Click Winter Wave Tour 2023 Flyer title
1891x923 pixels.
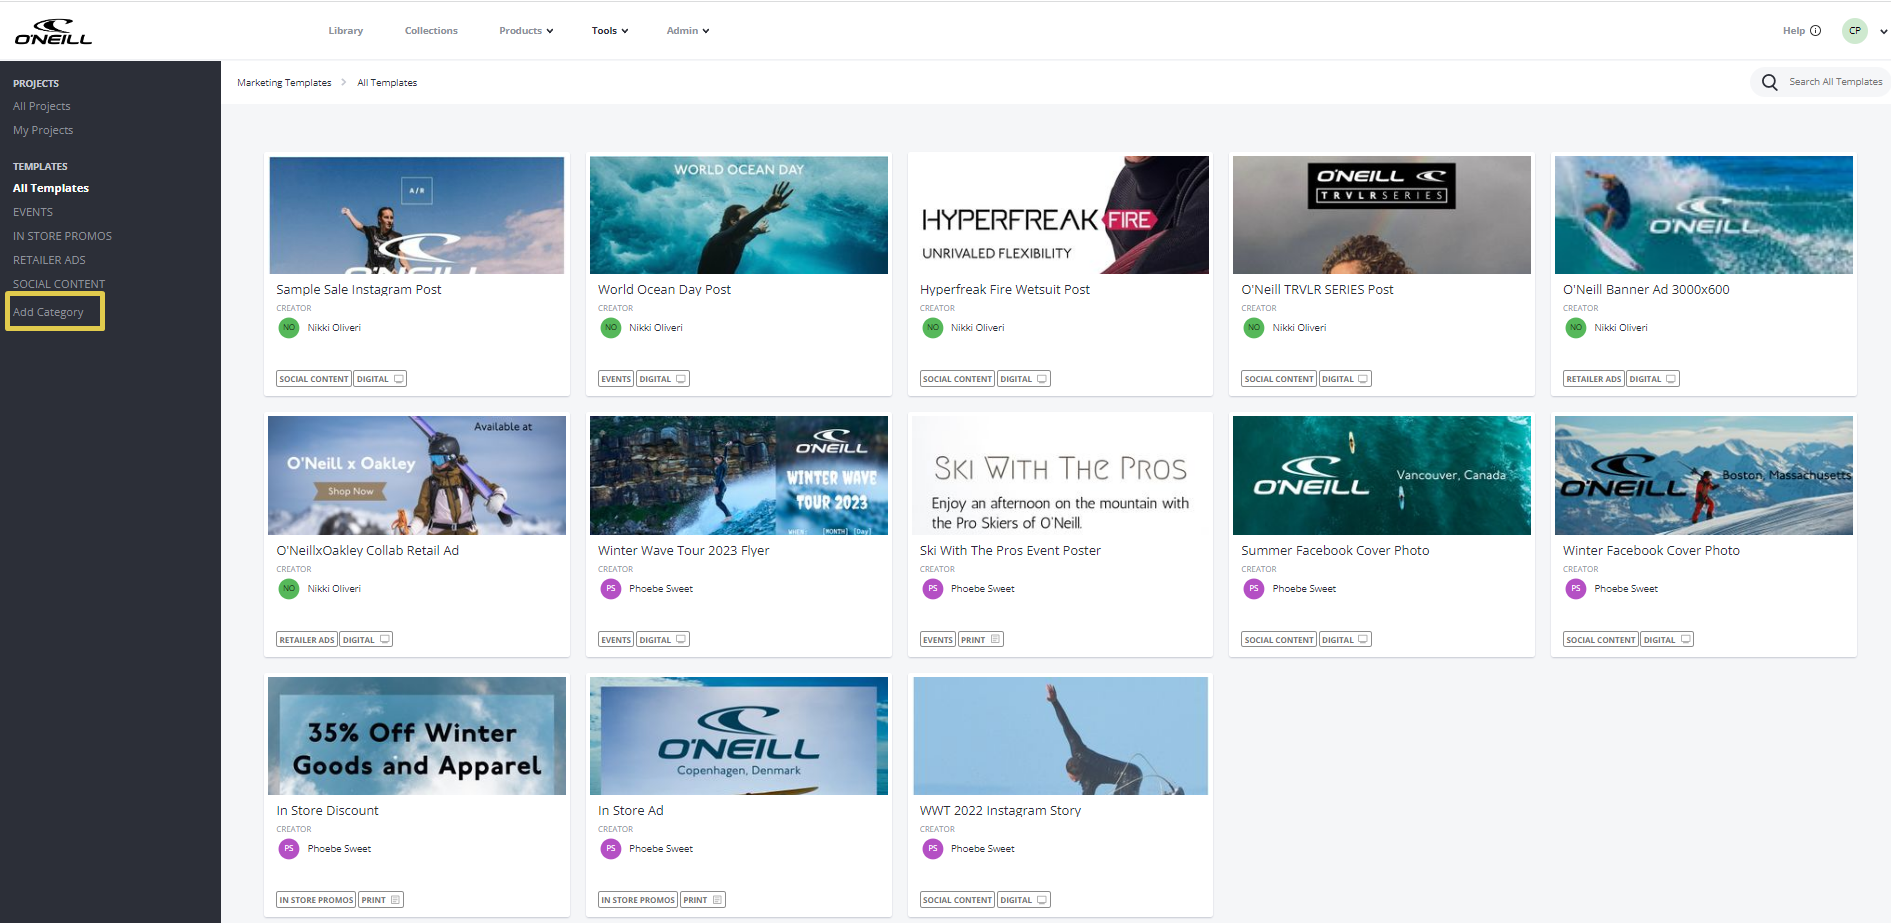(683, 551)
